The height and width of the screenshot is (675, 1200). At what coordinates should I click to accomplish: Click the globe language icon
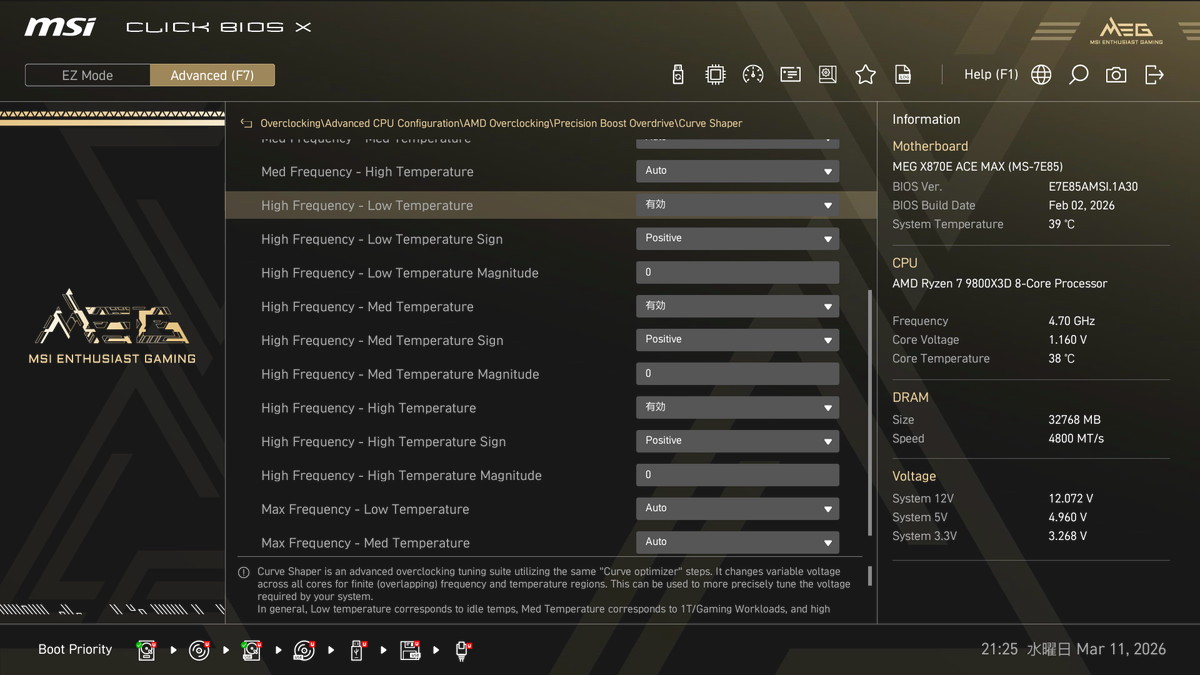[x=1041, y=75]
